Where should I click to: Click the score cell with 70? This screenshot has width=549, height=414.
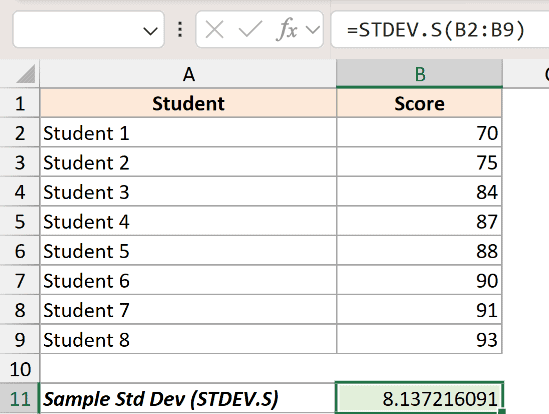click(x=419, y=133)
